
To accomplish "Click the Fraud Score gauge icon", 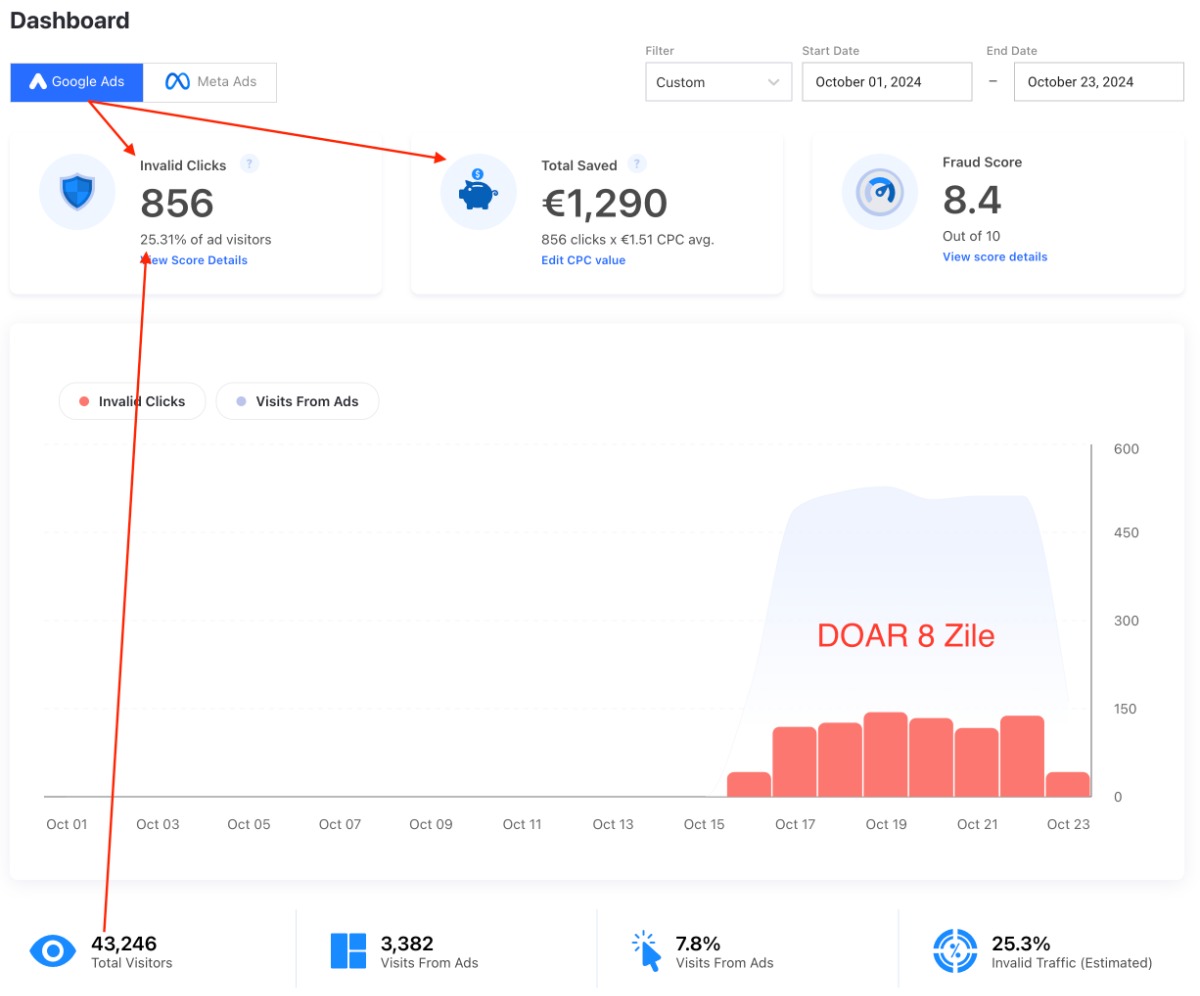I will pos(880,192).
